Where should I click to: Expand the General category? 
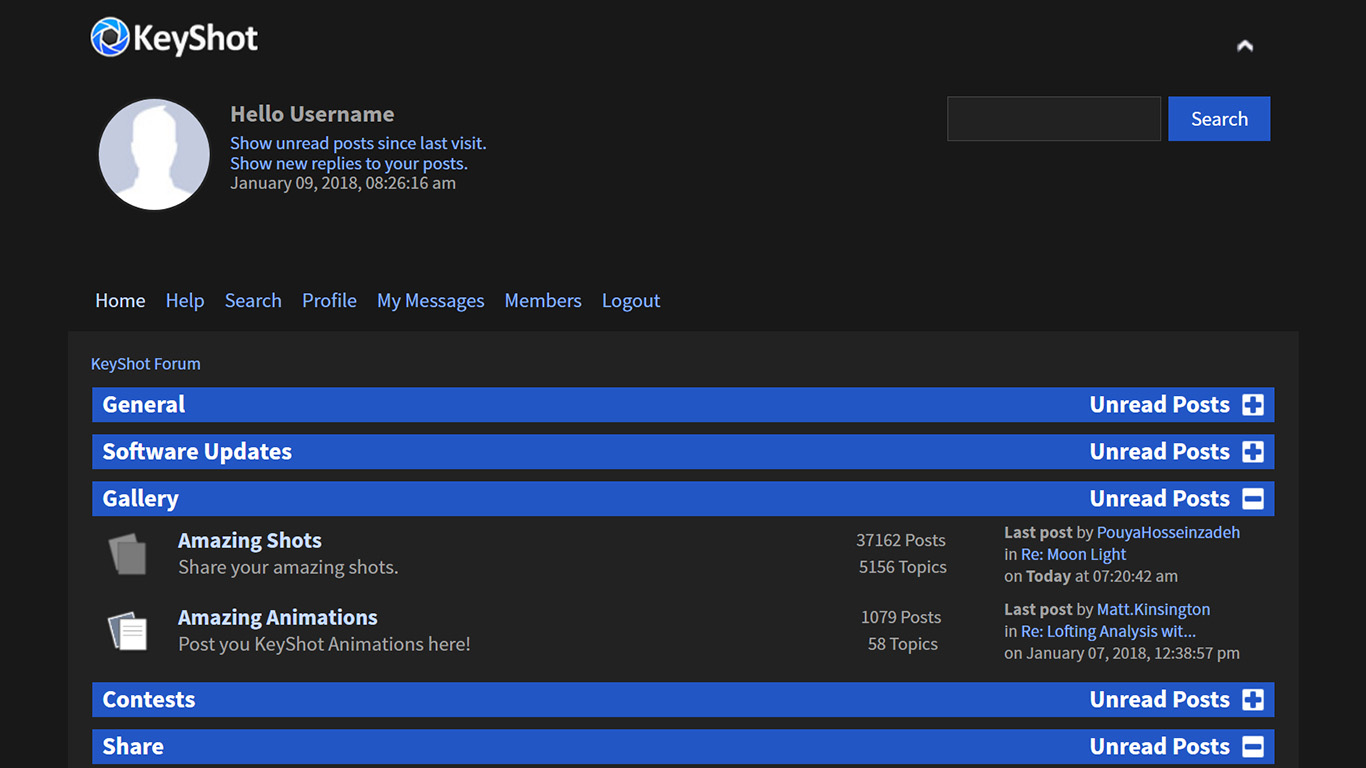pos(1253,405)
